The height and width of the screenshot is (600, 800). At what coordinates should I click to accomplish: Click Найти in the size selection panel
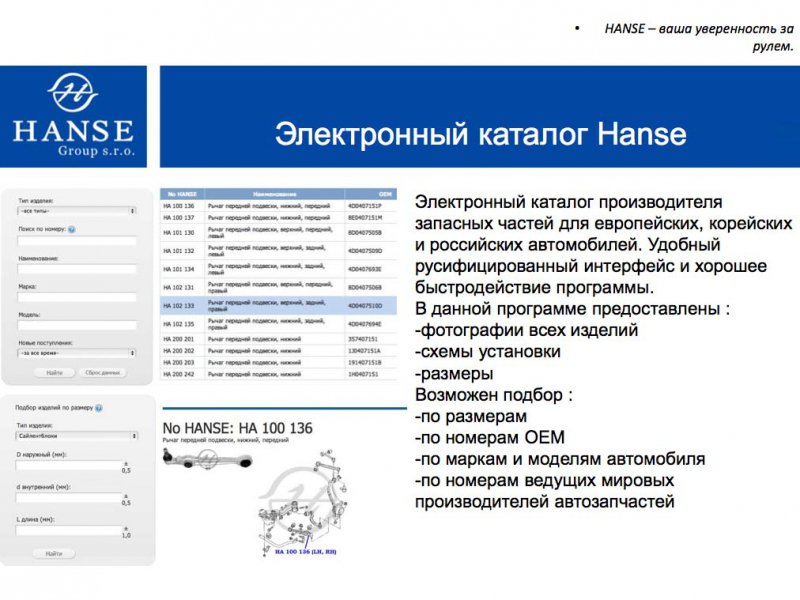(54, 554)
